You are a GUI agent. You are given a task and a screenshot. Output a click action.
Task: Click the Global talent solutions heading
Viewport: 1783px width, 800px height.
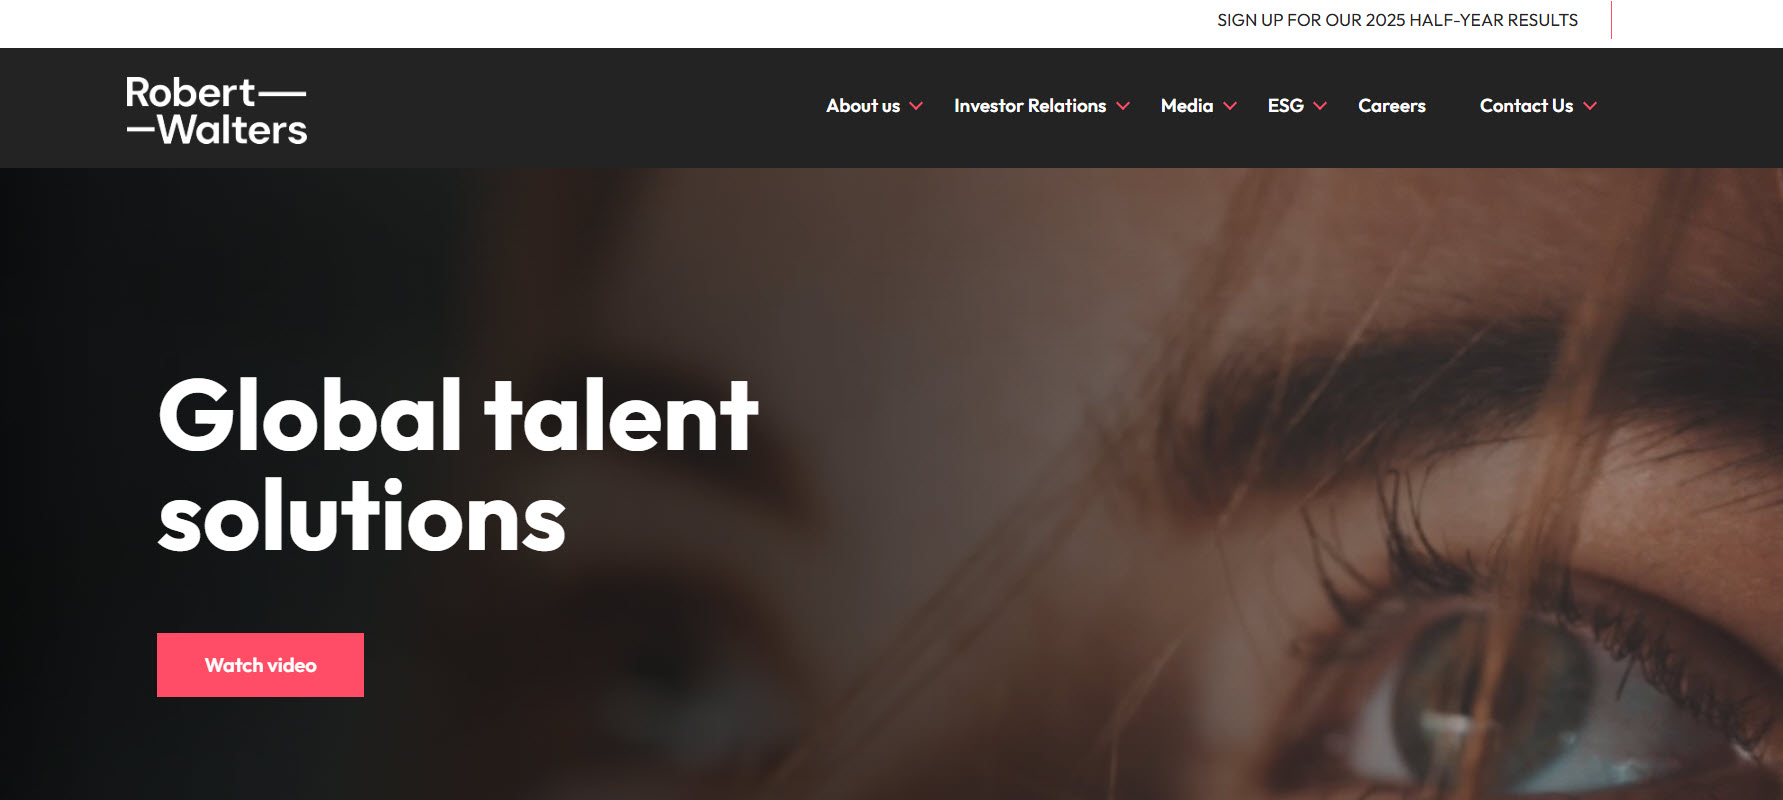pyautogui.click(x=458, y=465)
